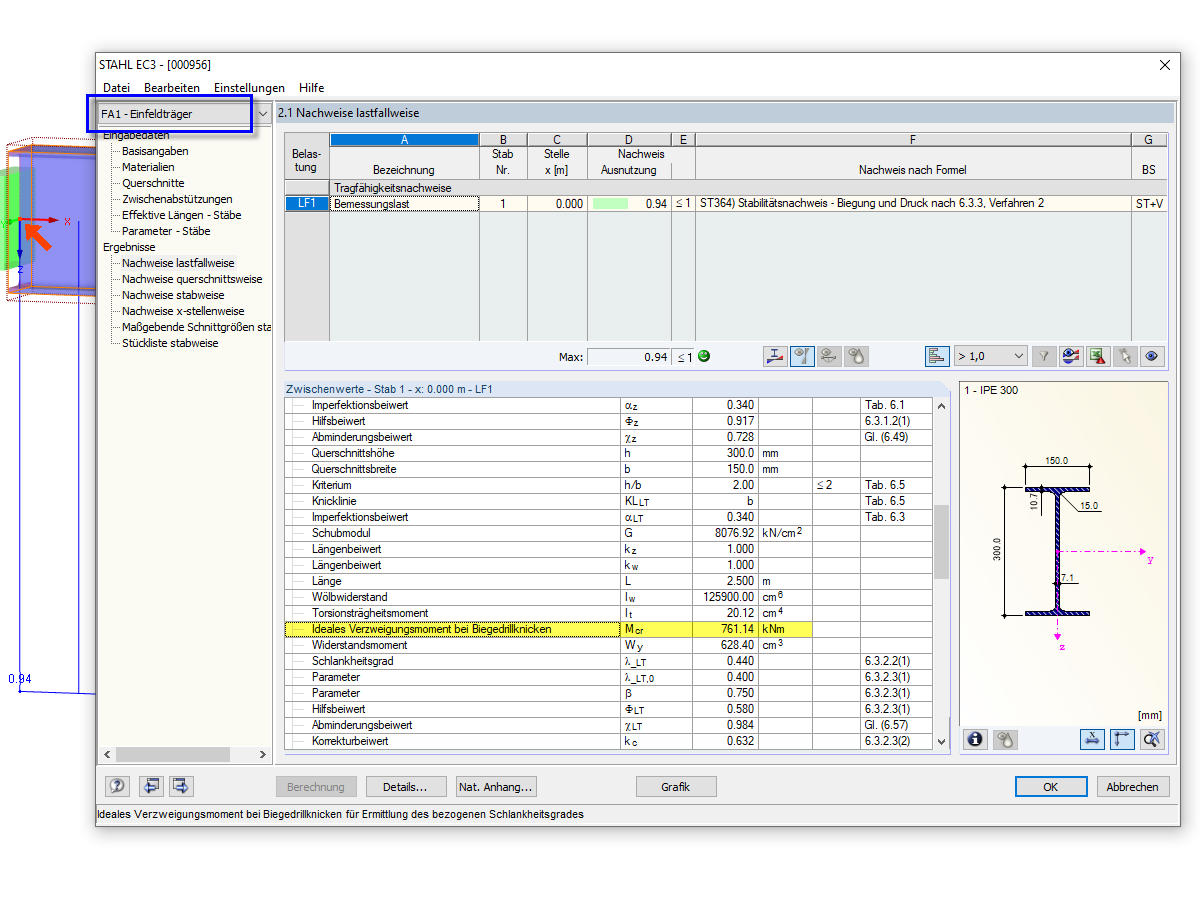Click the Details... button

(405, 787)
